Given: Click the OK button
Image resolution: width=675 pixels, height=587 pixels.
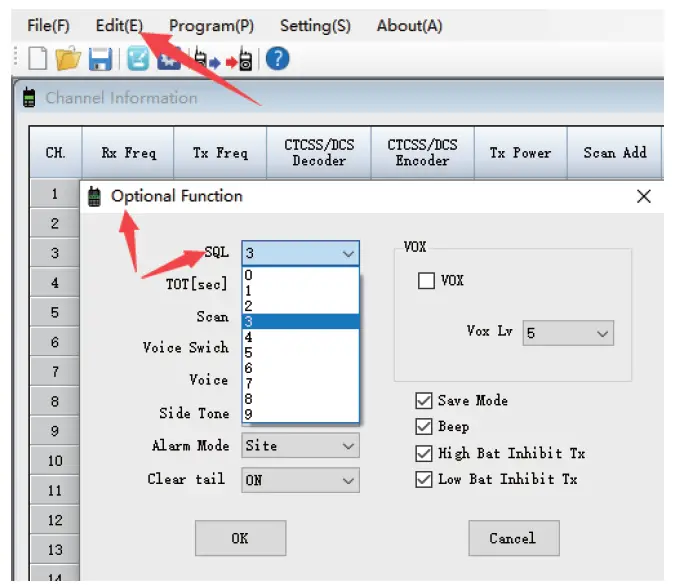Looking at the screenshot, I should (x=240, y=538).
